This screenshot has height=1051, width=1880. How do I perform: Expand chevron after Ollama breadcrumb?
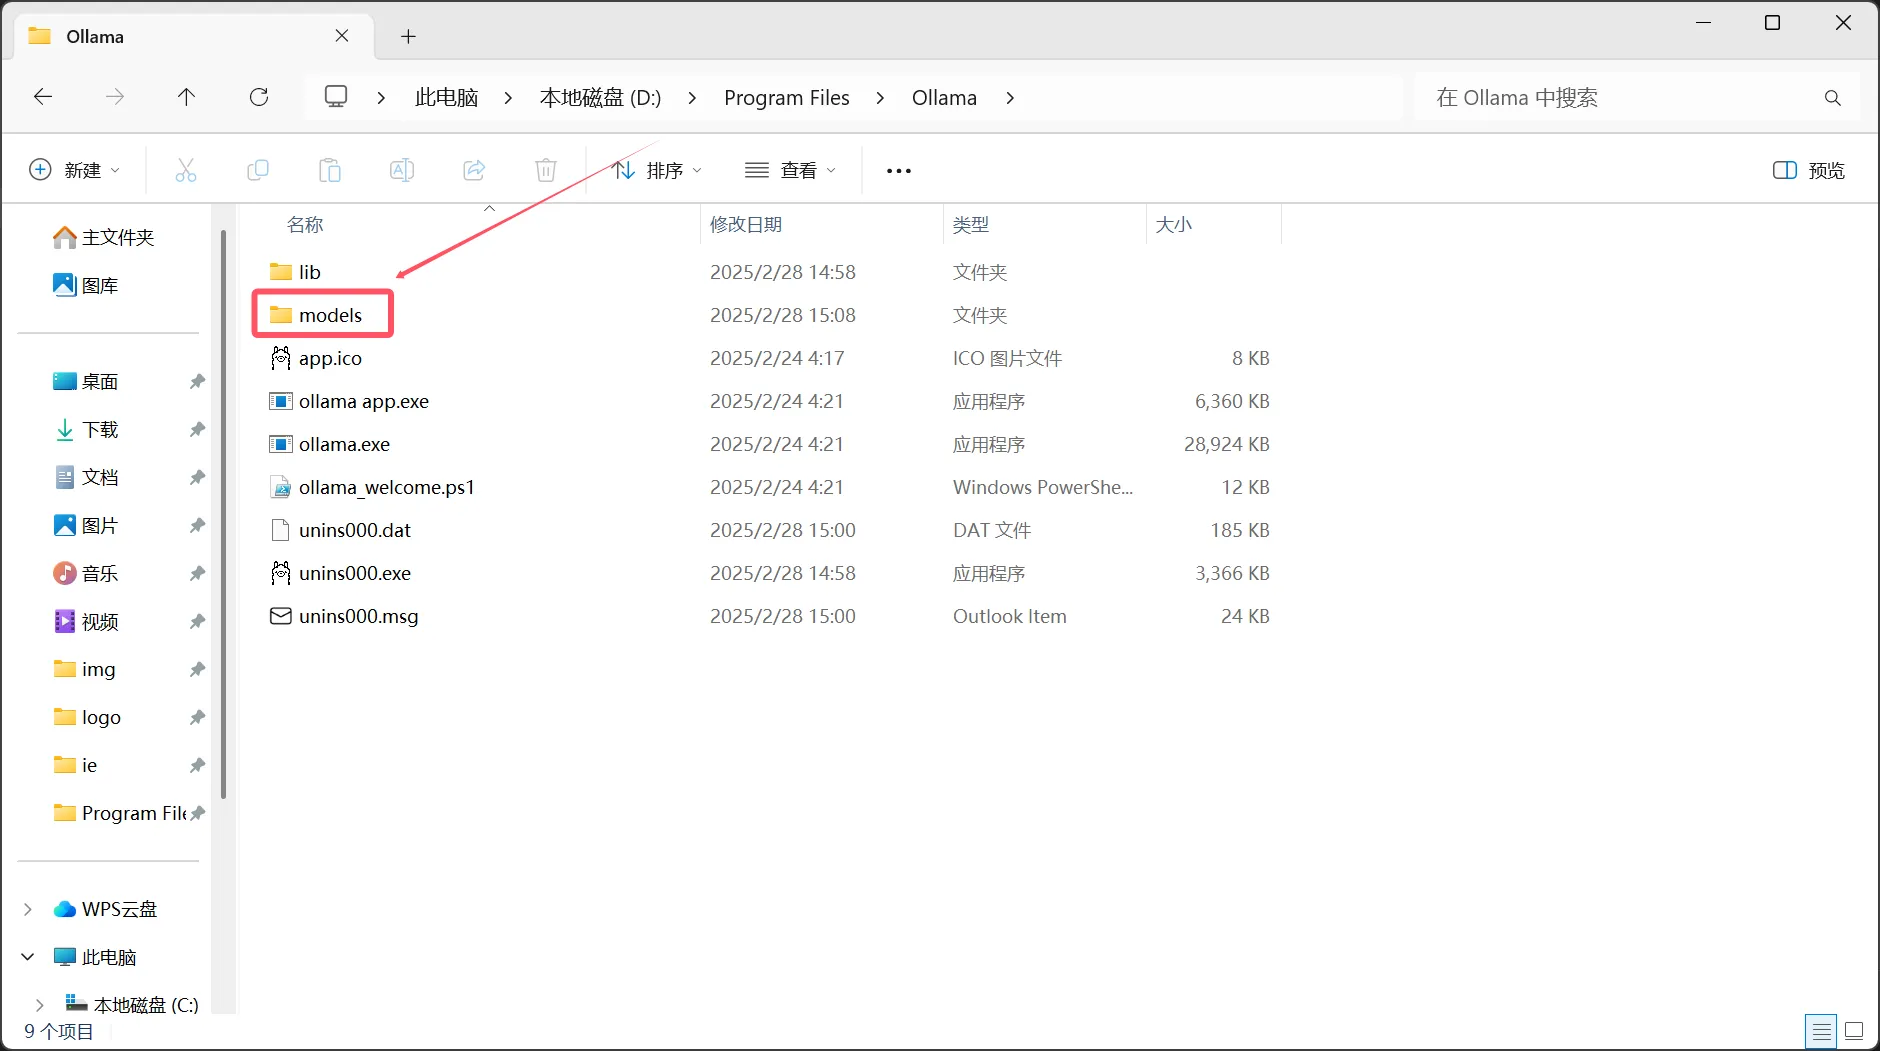click(1010, 97)
